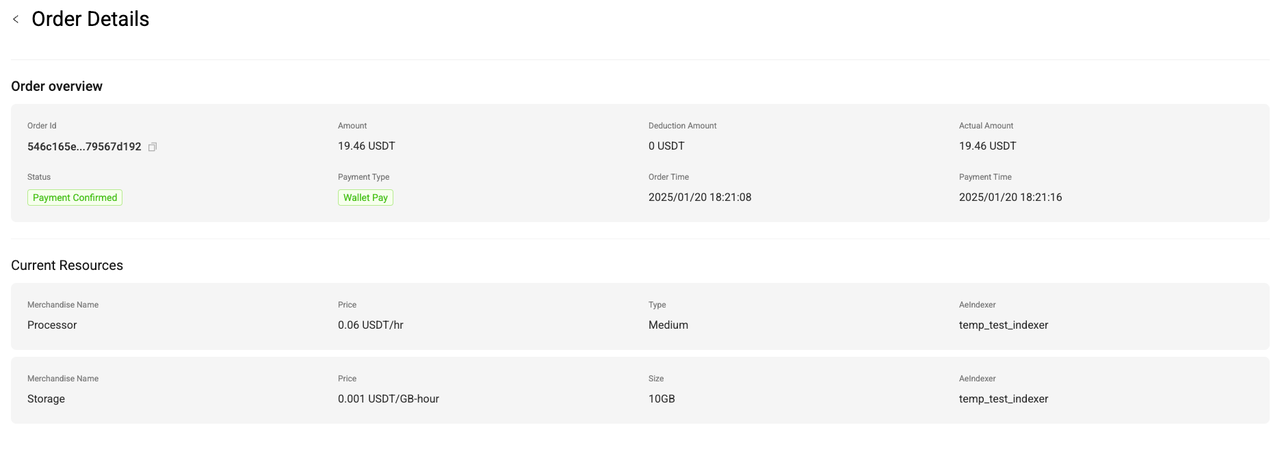
Task: Click the 10GB storage size value
Action: tap(662, 399)
